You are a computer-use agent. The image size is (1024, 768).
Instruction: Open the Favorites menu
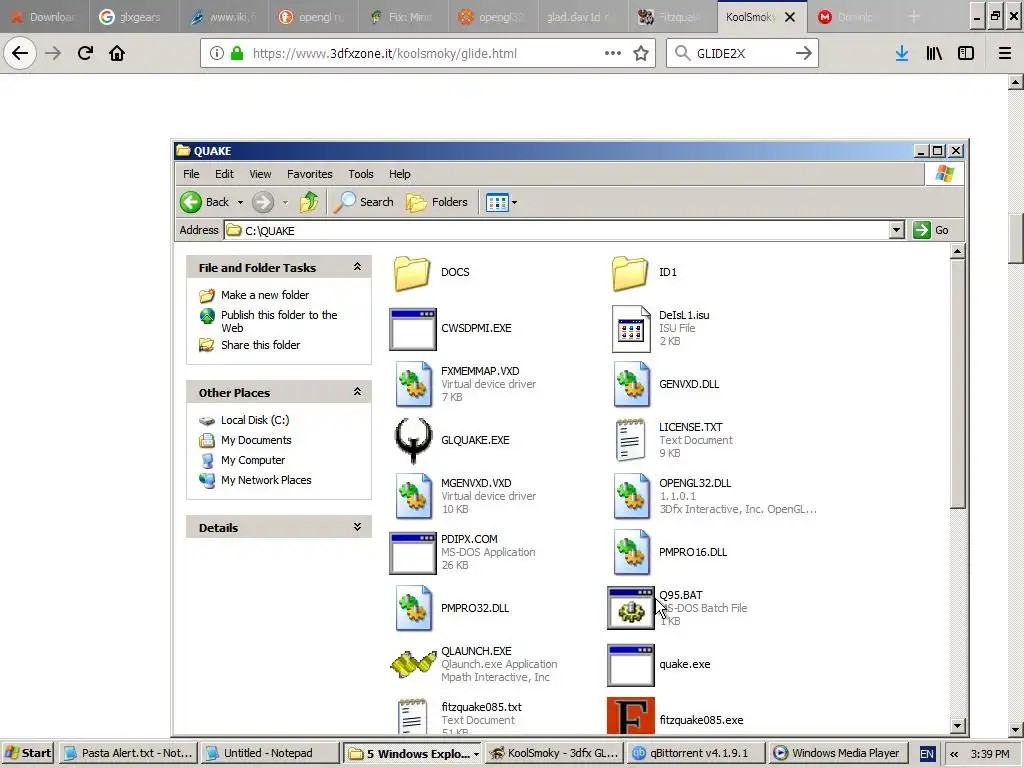point(310,174)
